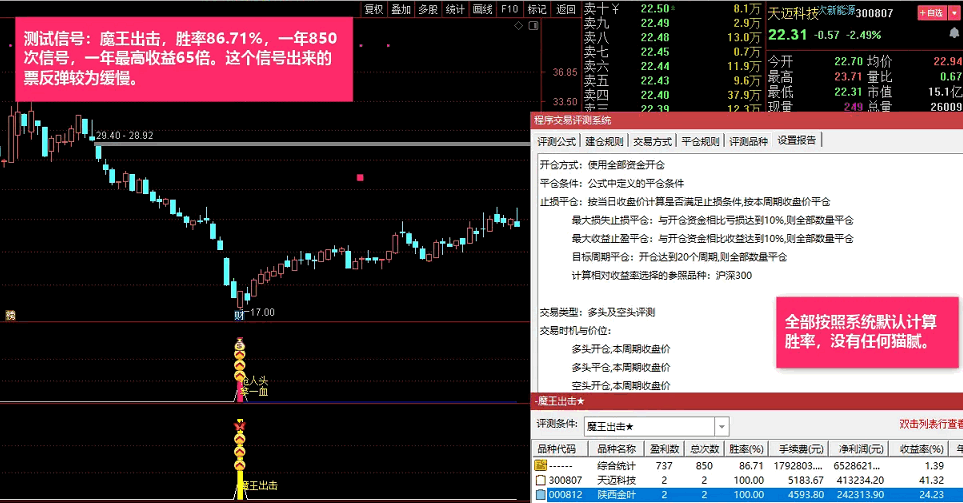Image resolution: width=963 pixels, height=503 pixels.
Task: Expand the dropdown arrow beside +自选
Action: coord(954,13)
